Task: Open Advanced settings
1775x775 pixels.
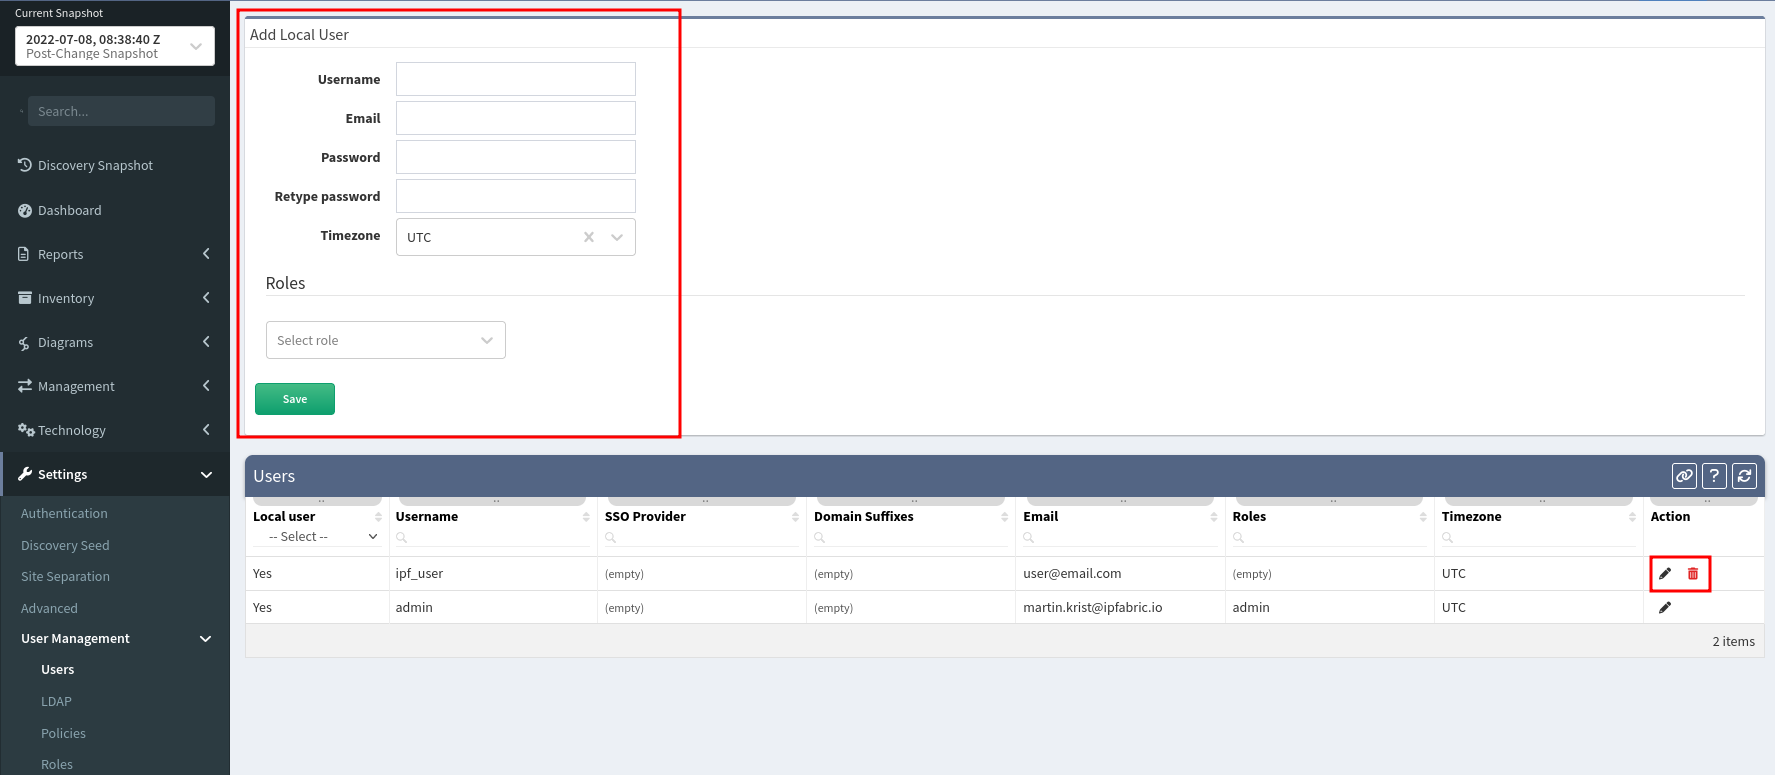Action: tap(49, 608)
